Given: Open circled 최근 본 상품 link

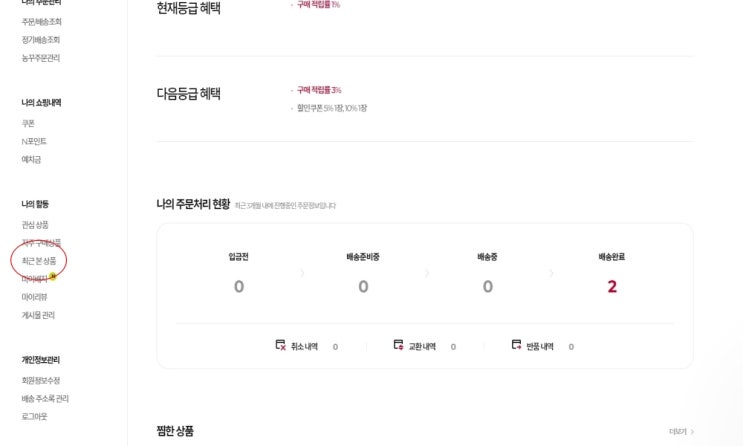Looking at the screenshot, I should 40,260.
